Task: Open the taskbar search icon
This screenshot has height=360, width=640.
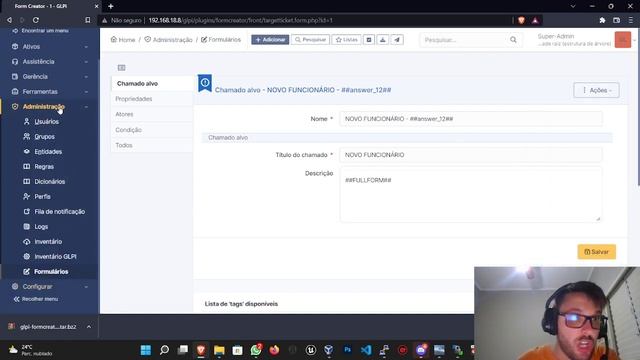Action: pyautogui.click(x=164, y=350)
